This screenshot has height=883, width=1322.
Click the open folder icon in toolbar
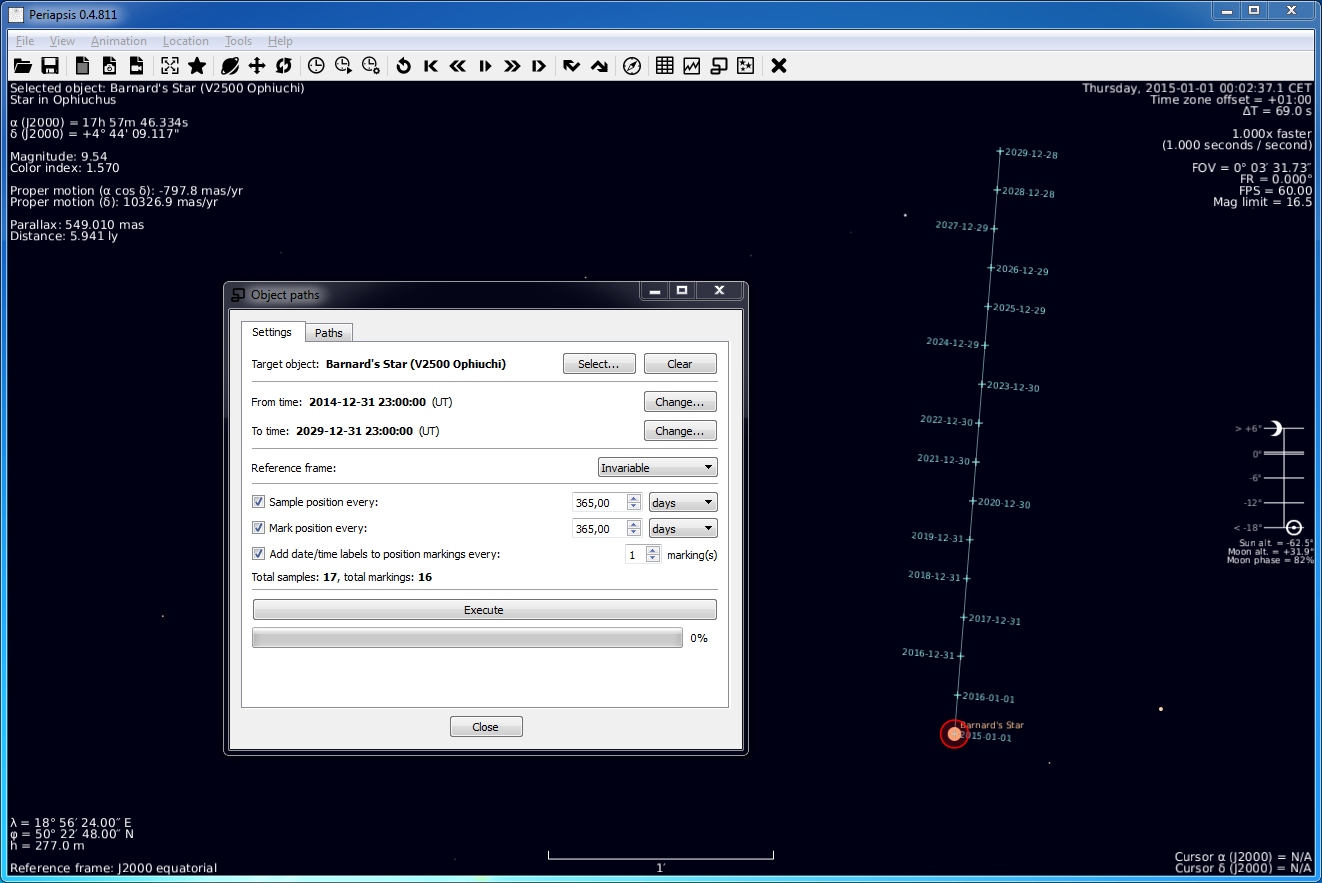point(22,66)
